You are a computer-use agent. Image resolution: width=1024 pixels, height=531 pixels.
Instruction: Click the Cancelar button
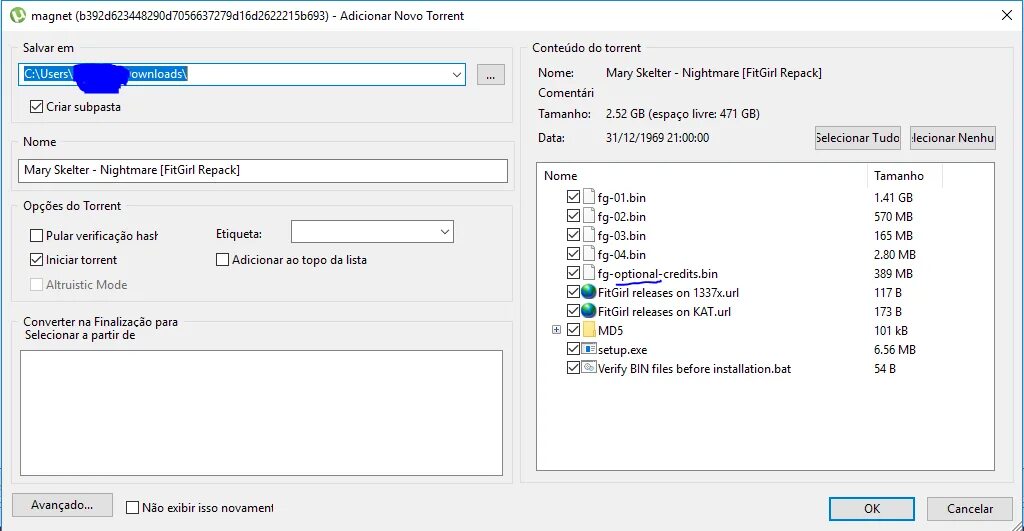pyautogui.click(x=970, y=509)
